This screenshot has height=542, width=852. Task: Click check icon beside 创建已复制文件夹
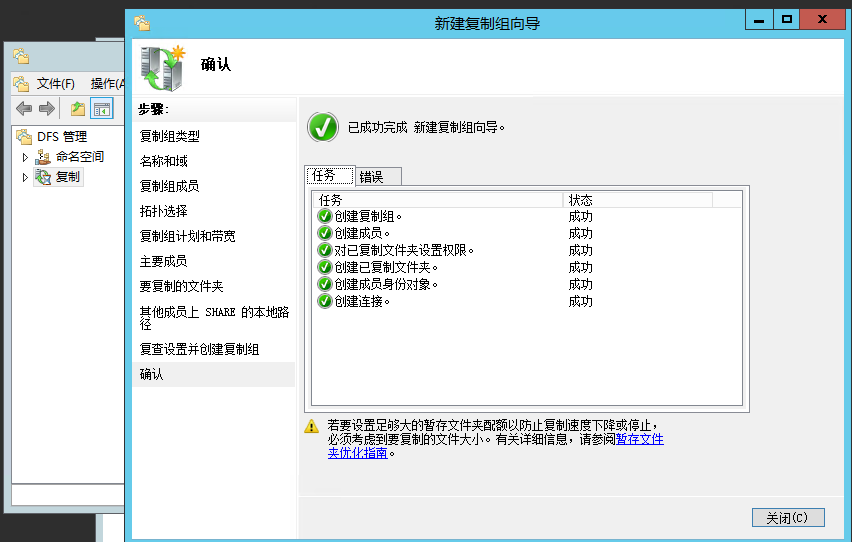click(324, 267)
